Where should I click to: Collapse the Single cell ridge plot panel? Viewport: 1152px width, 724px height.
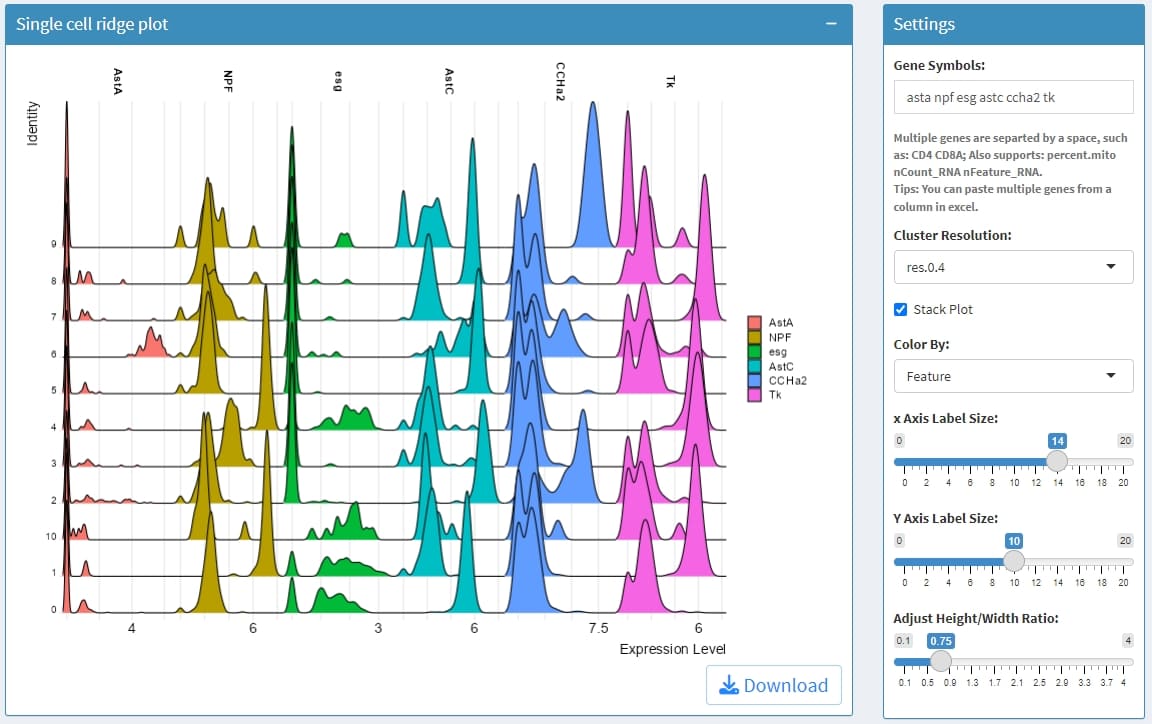[x=831, y=24]
